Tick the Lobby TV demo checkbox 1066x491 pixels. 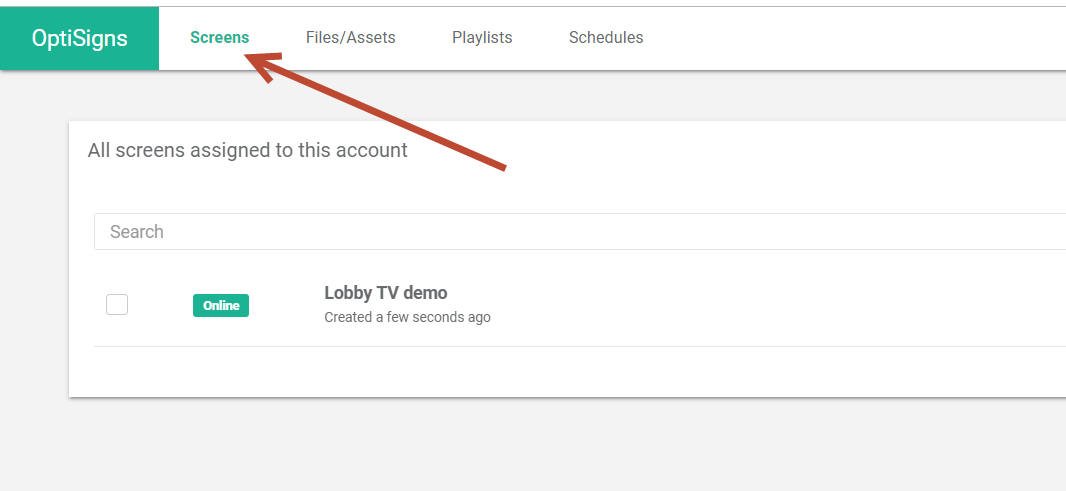point(117,305)
